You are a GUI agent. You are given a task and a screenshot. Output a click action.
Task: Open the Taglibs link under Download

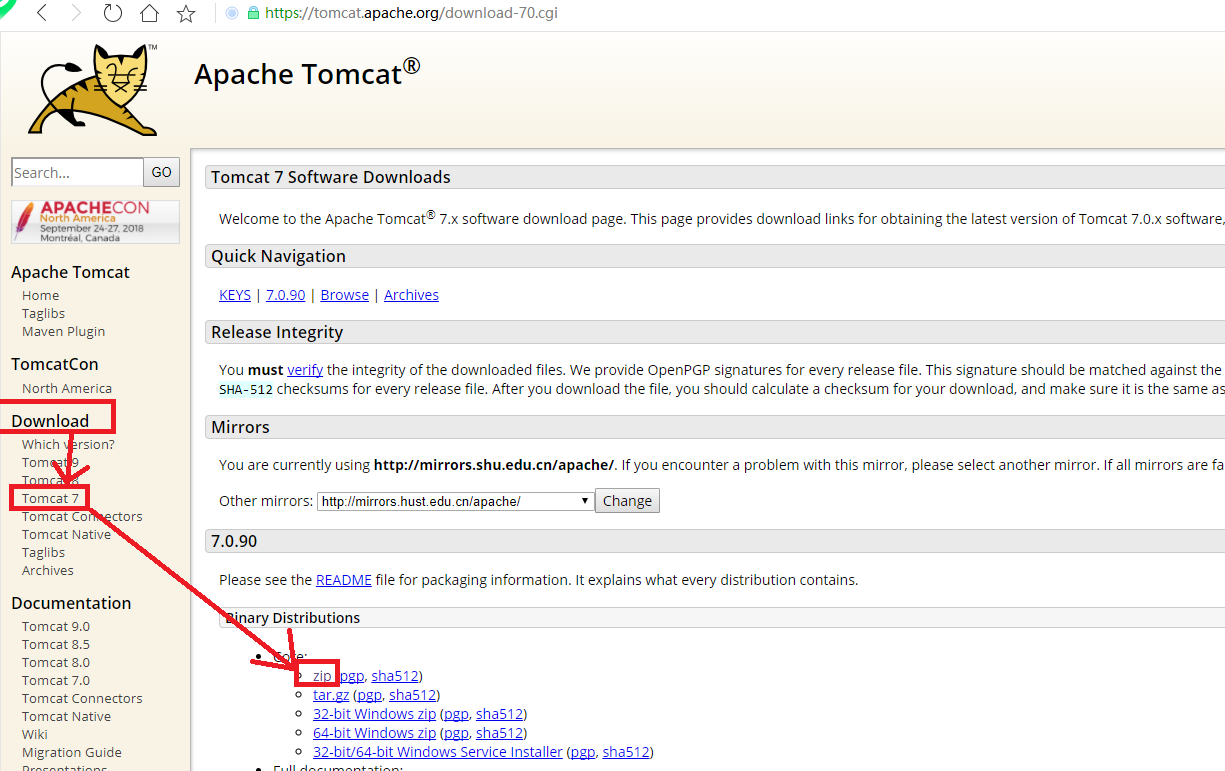click(x=44, y=552)
